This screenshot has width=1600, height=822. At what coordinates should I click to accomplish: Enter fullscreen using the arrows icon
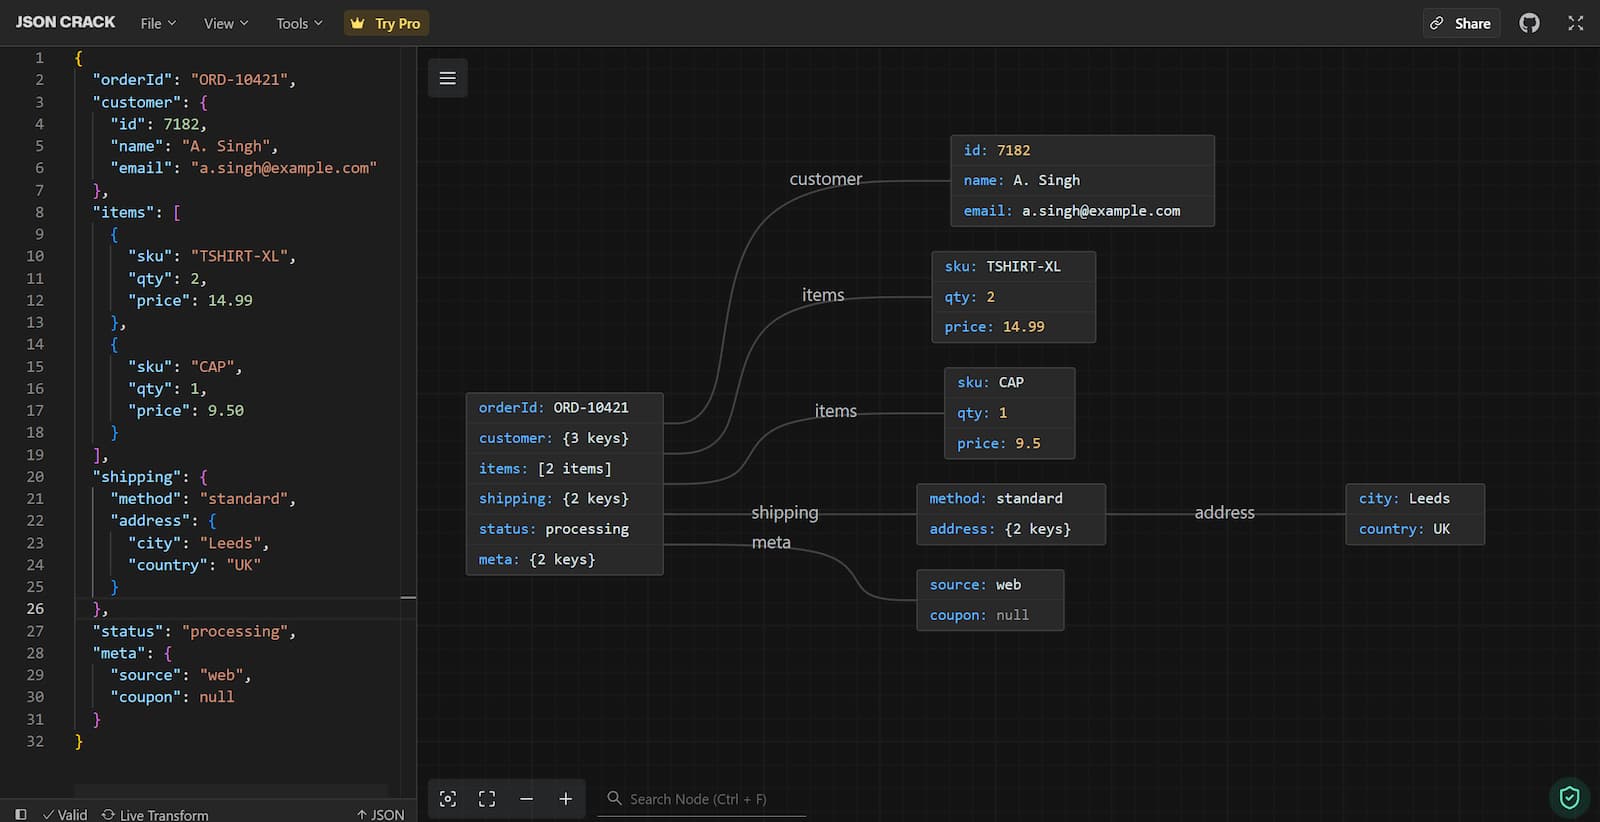1575,23
